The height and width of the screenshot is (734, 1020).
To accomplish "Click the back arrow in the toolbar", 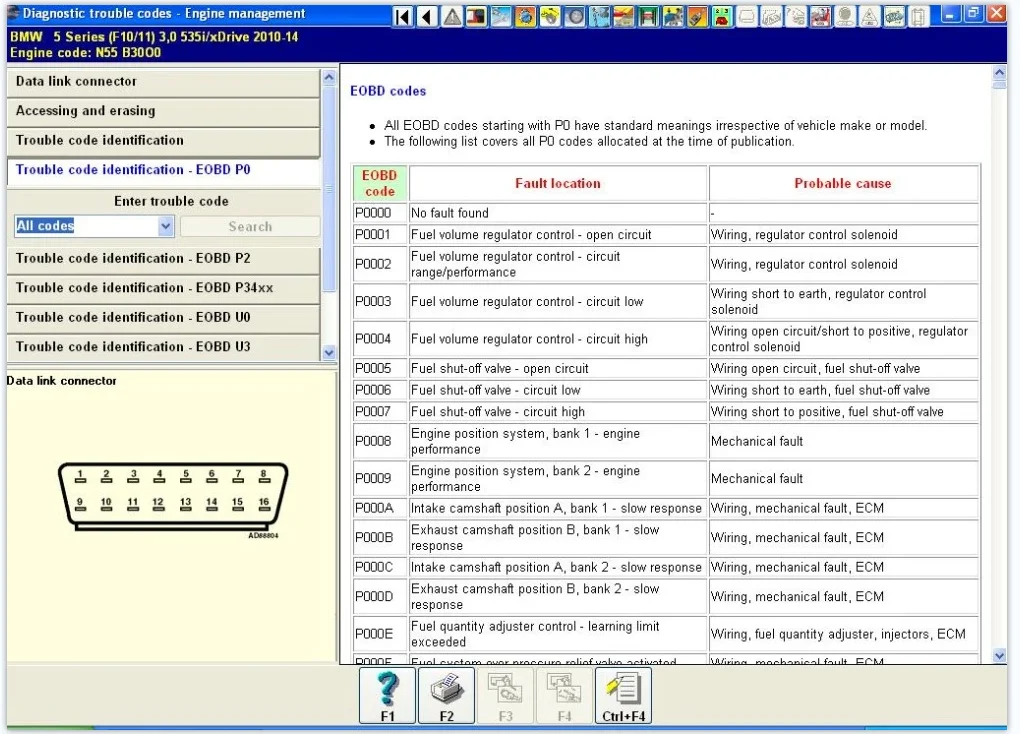I will tap(427, 16).
